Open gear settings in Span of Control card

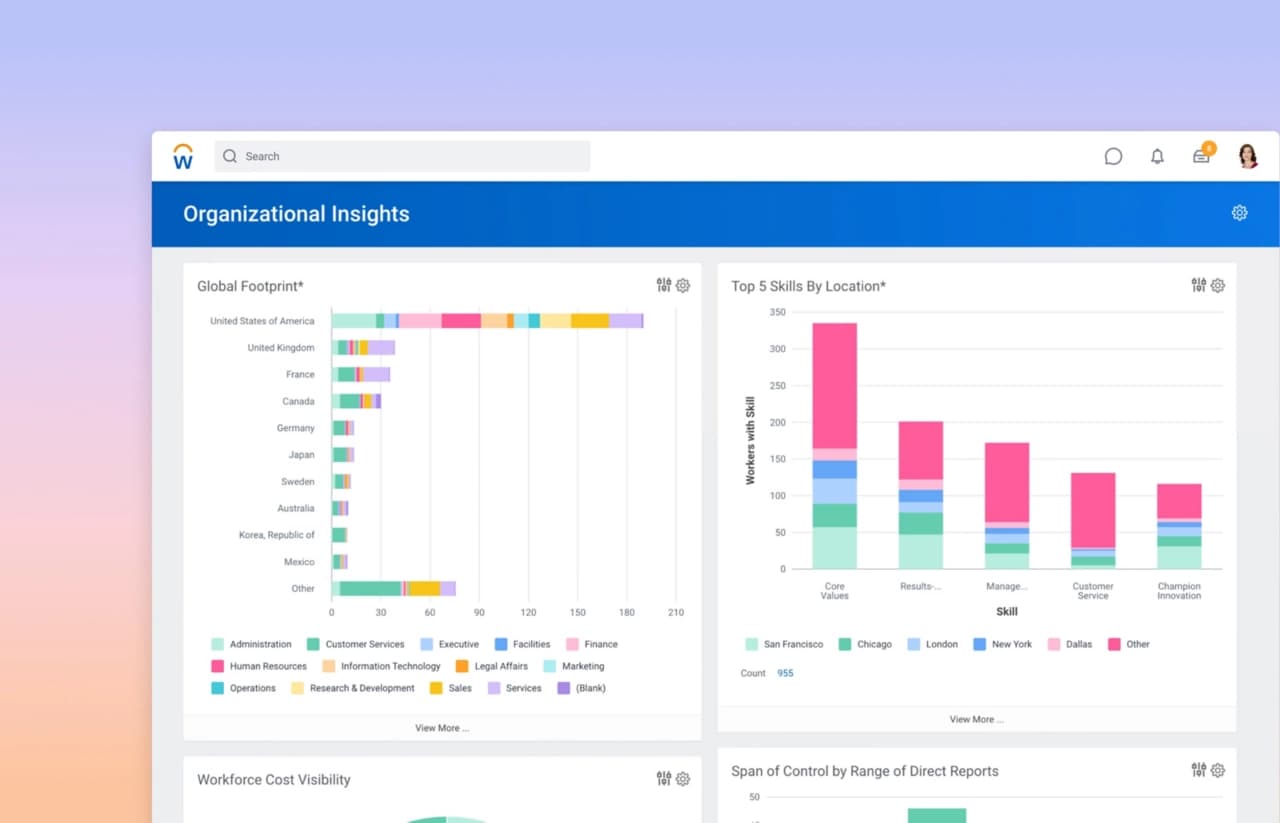click(1218, 770)
